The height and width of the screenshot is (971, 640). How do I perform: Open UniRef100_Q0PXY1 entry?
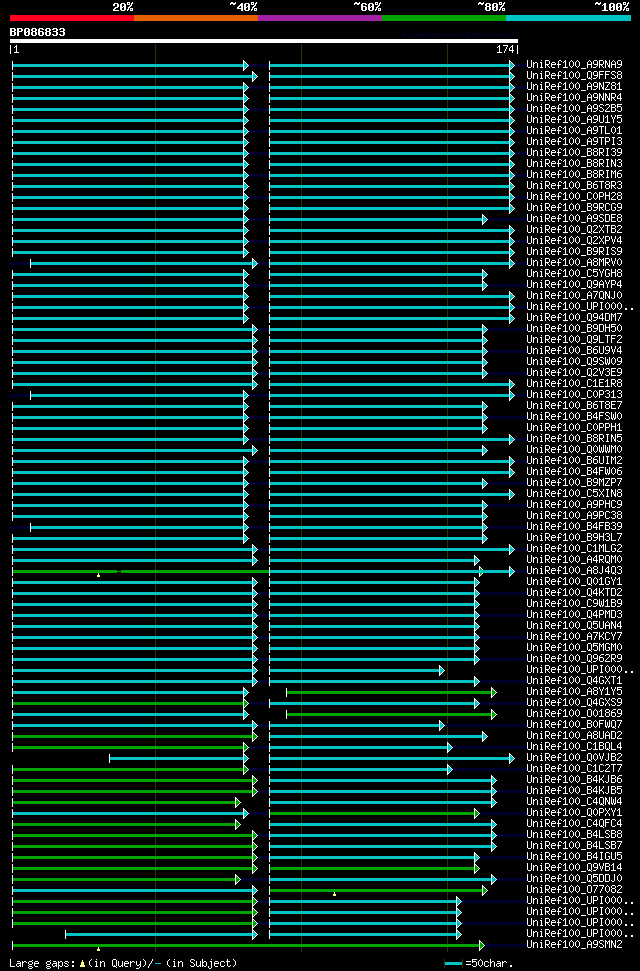574,813
